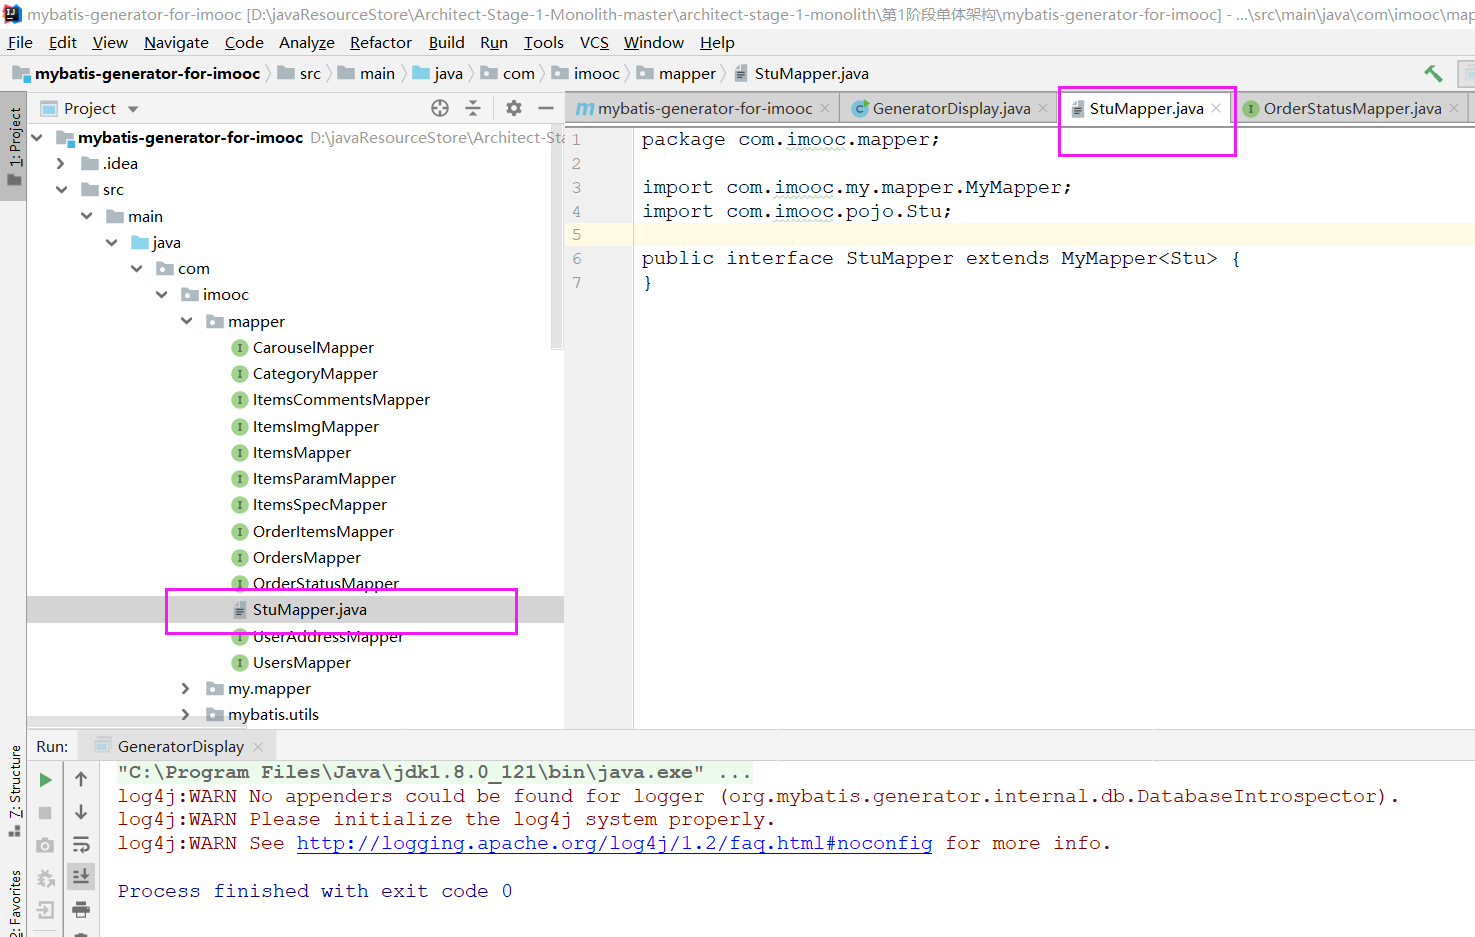Open the Refactor menu
The image size is (1475, 937).
(x=380, y=42)
